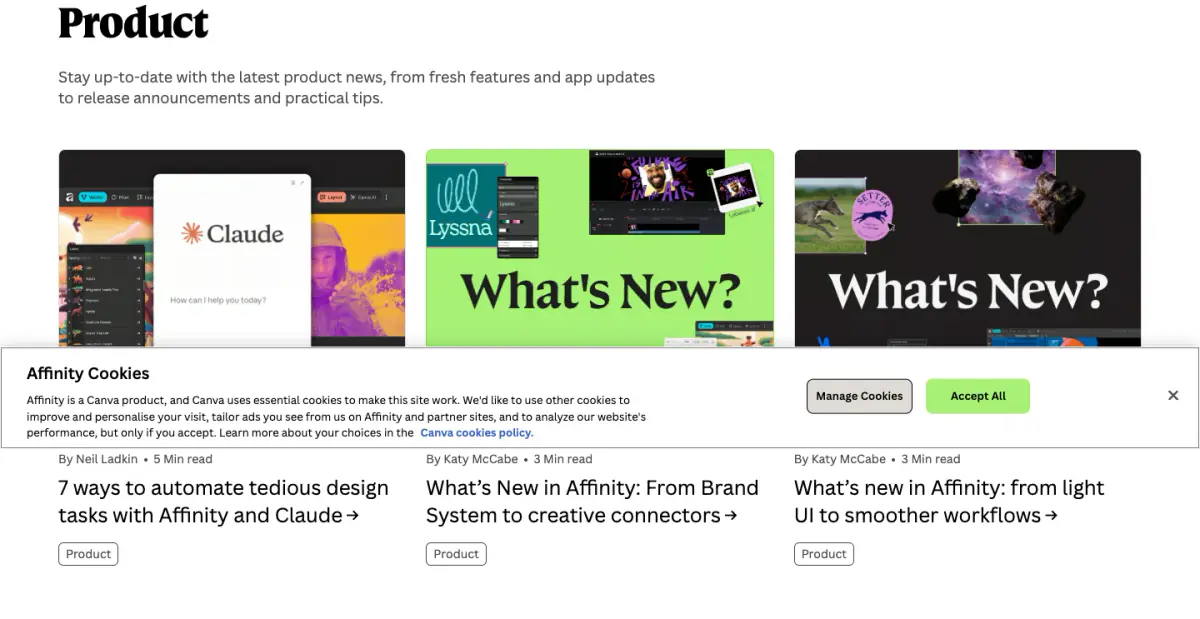Click Product tag under light UI article
This screenshot has width=1200, height=619.
click(x=824, y=554)
